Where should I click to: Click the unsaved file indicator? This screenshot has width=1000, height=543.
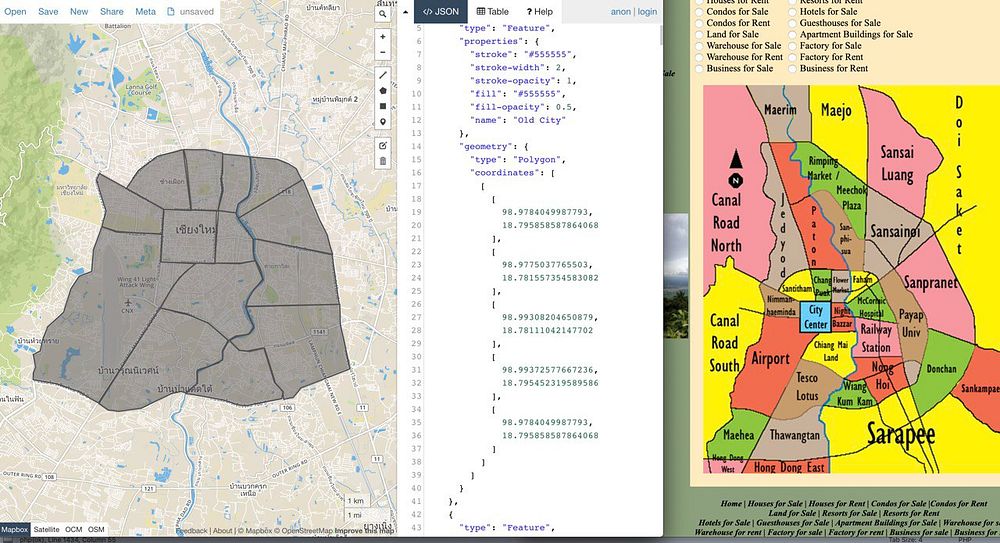(x=190, y=11)
